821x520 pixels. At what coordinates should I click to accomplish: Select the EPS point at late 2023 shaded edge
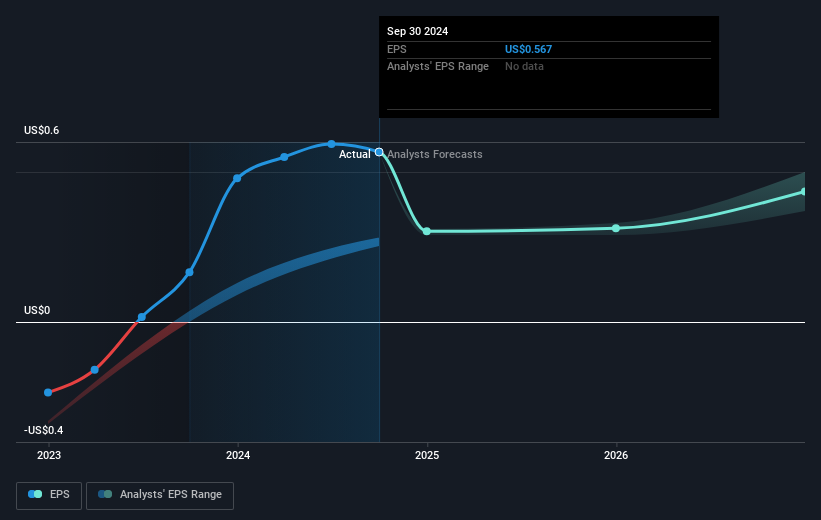coord(190,272)
